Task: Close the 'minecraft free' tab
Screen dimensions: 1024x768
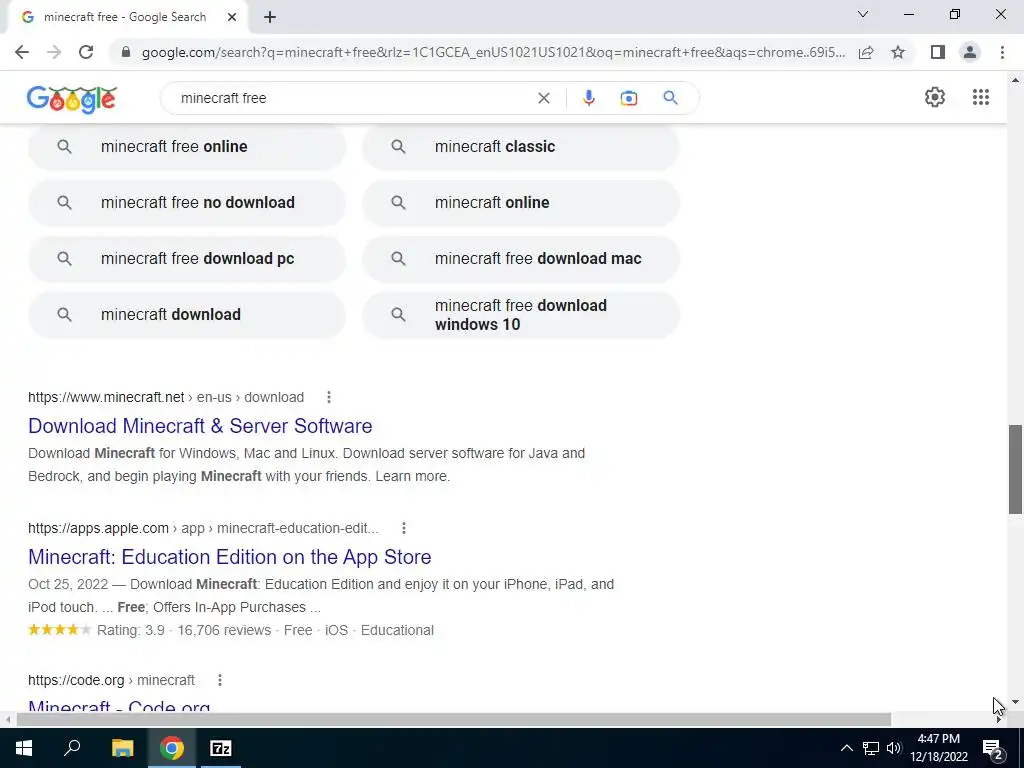Action: click(232, 17)
